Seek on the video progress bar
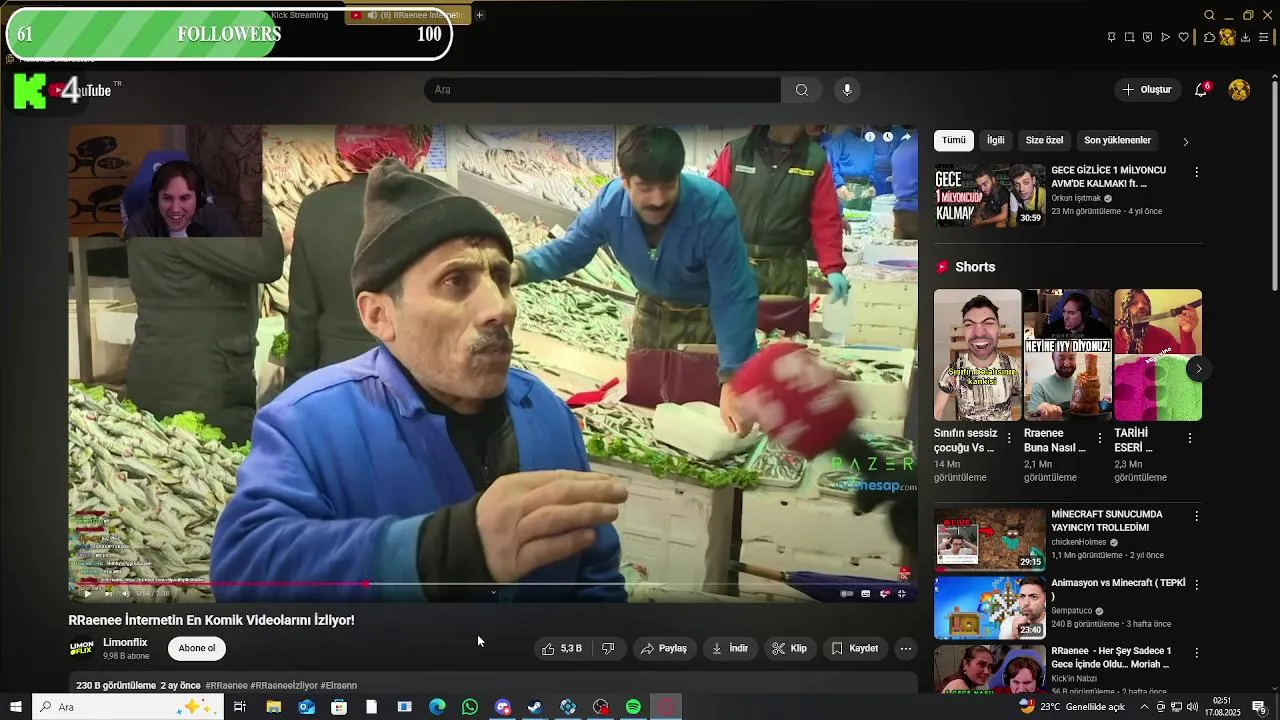 [x=492, y=584]
